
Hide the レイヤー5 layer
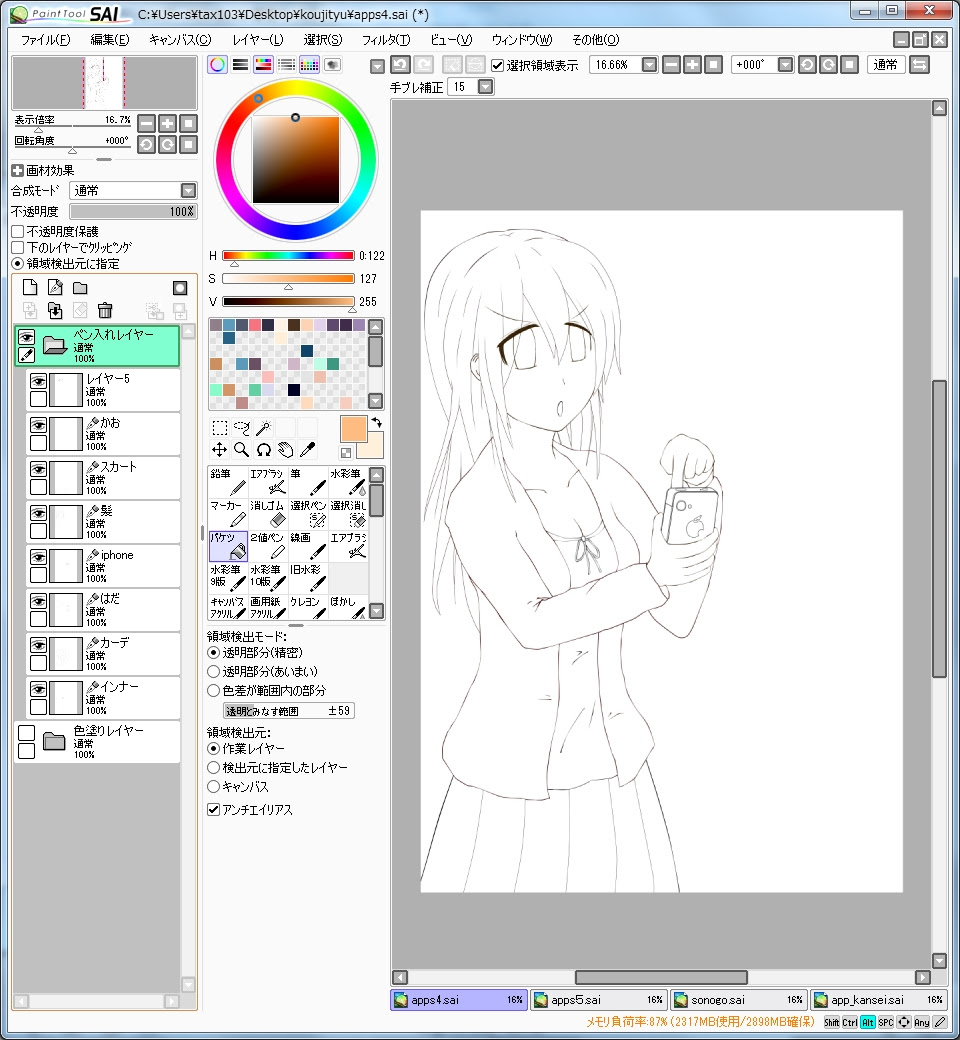click(38, 381)
